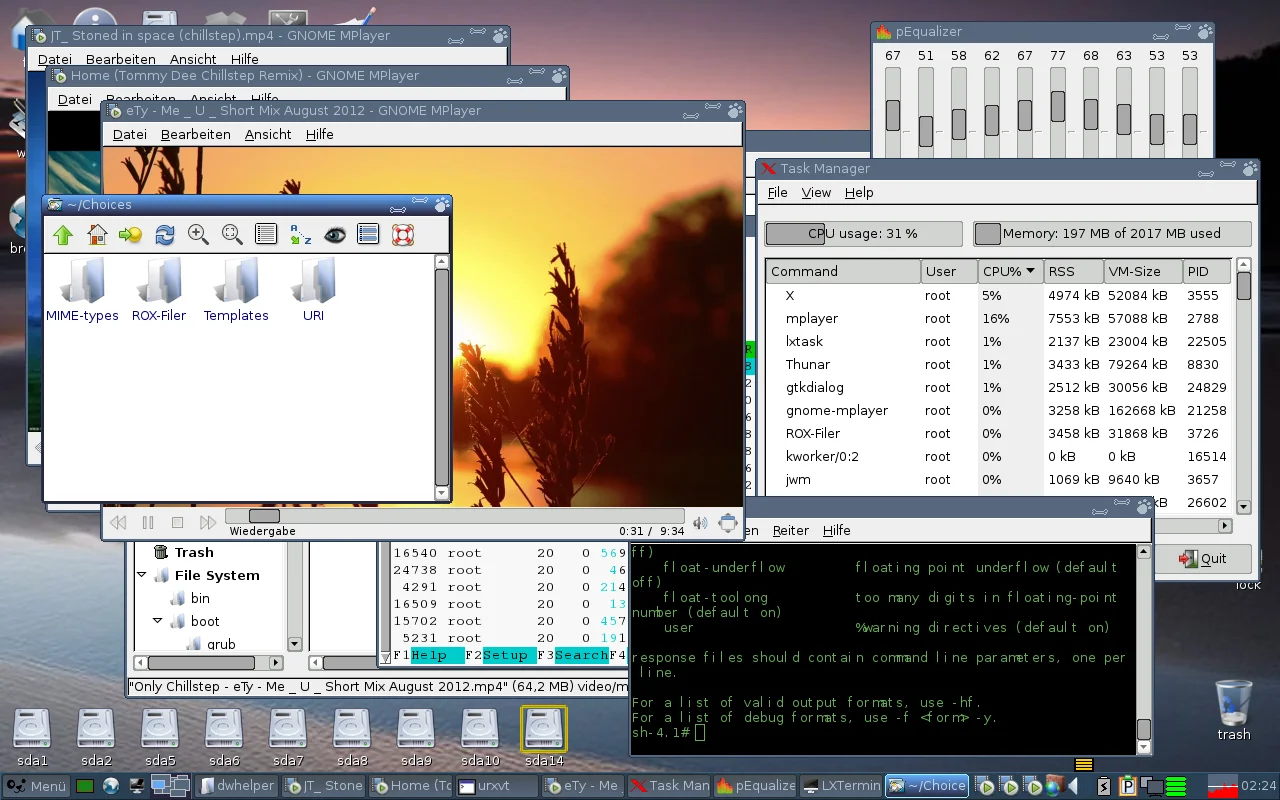Open the ROX-Filer folder
The height and width of the screenshot is (800, 1280).
point(159,290)
